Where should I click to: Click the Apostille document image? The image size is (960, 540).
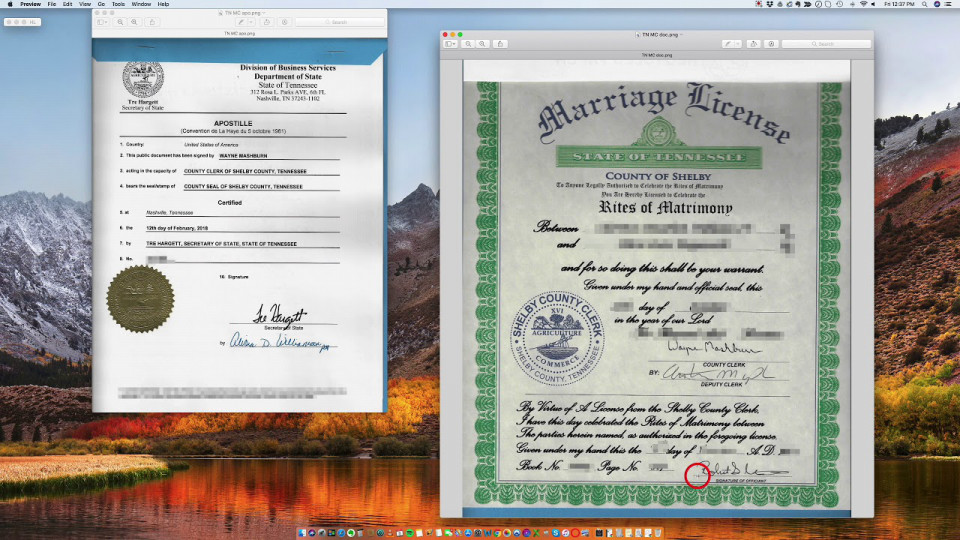(x=239, y=225)
